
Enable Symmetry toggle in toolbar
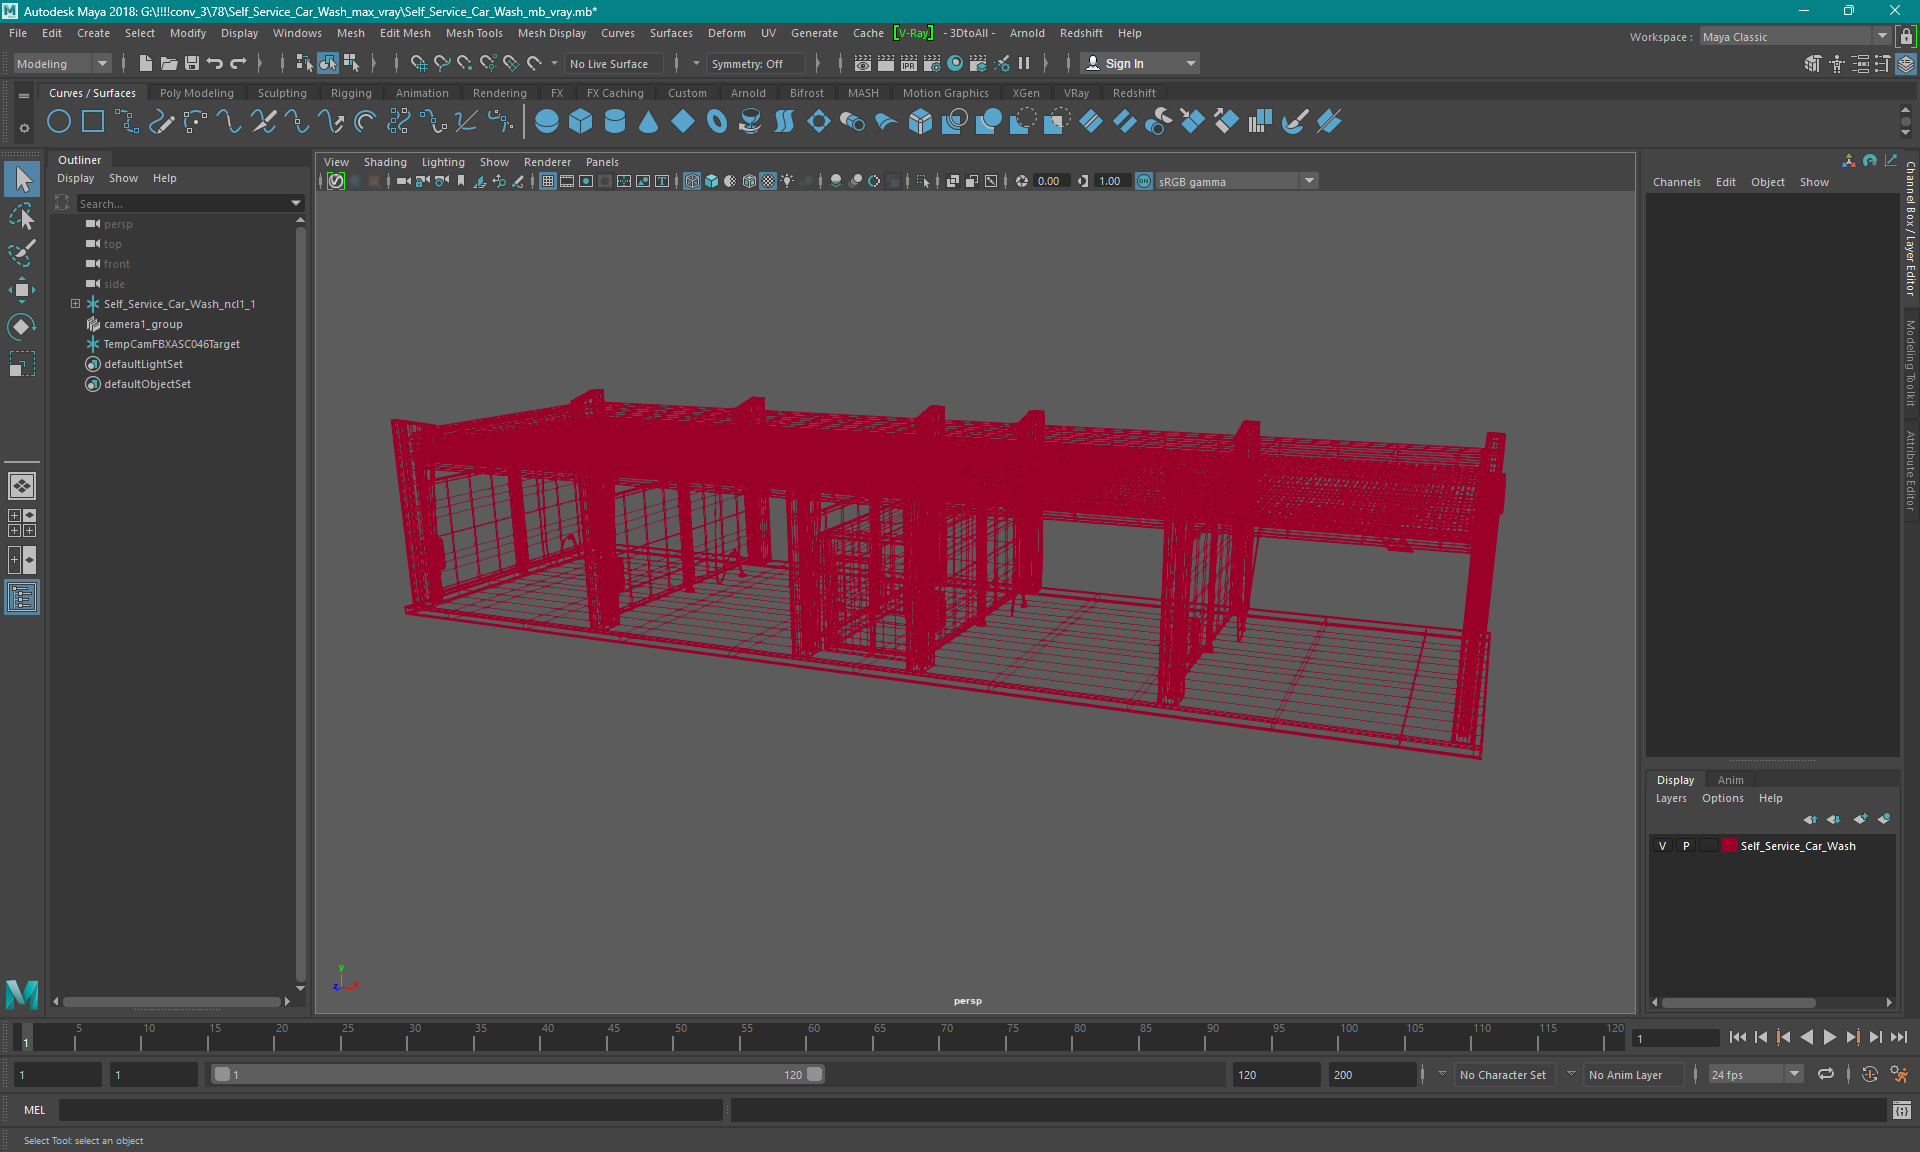750,63
